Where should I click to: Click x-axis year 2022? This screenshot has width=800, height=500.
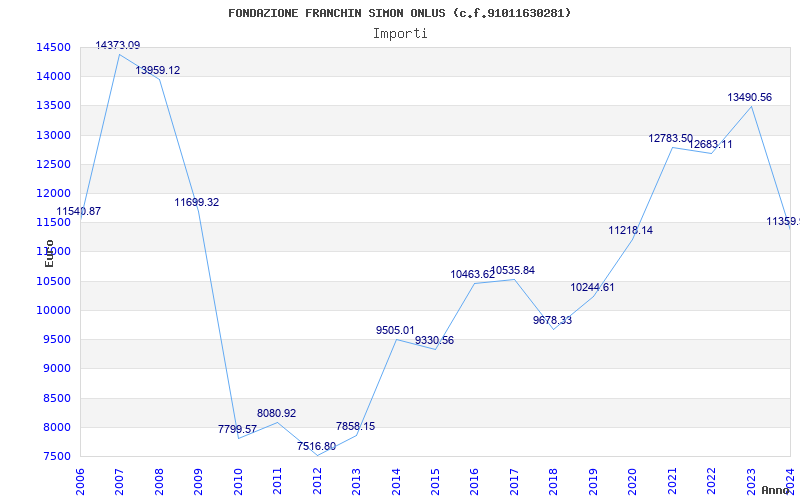pos(711,481)
